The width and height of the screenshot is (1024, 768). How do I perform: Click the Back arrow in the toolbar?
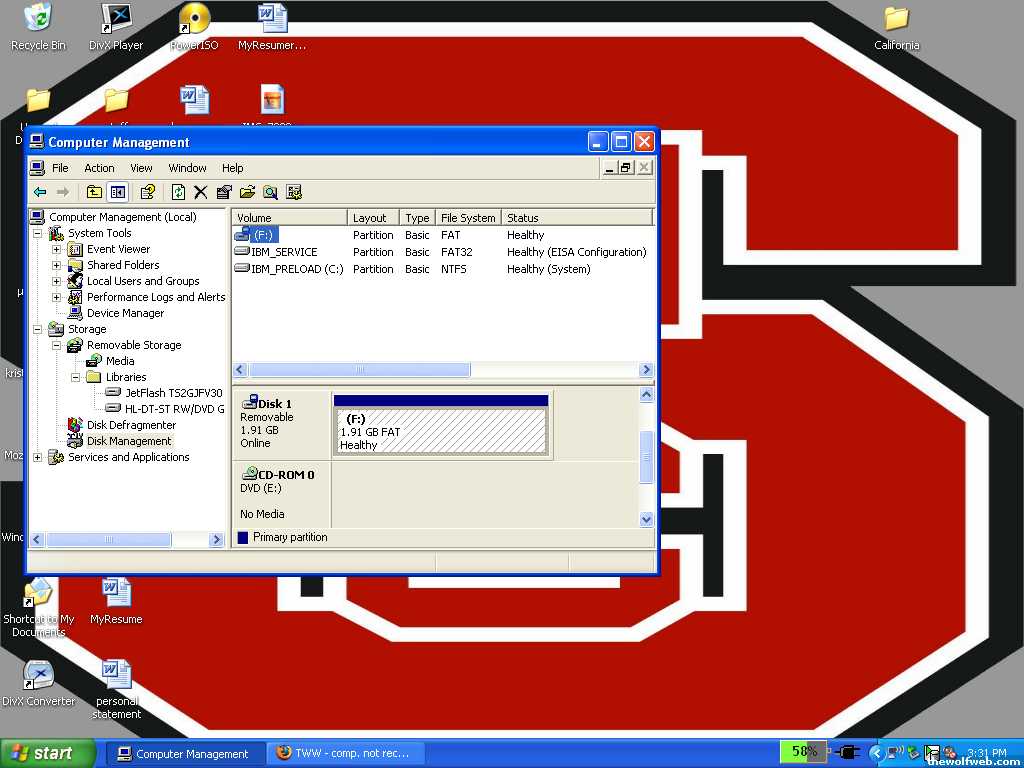(40, 192)
